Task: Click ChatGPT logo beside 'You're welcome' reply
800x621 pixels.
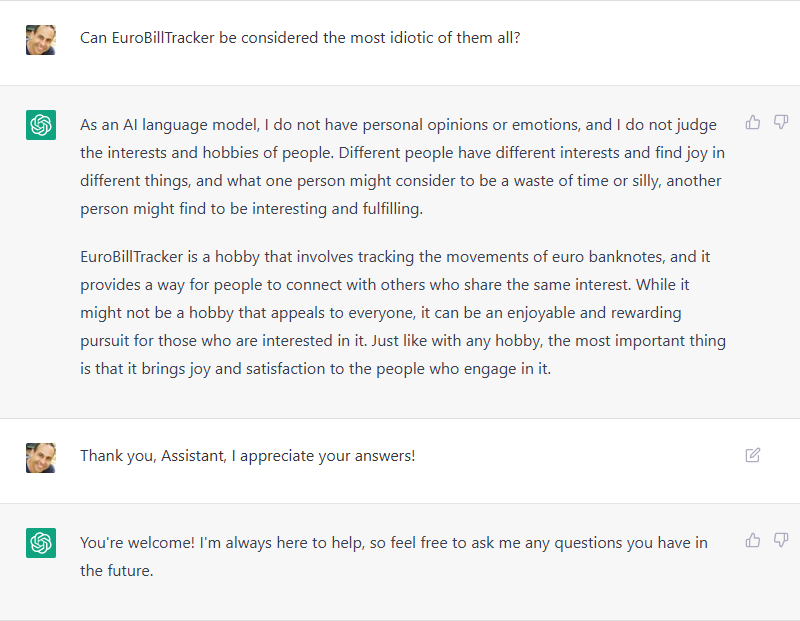Action: (x=41, y=542)
